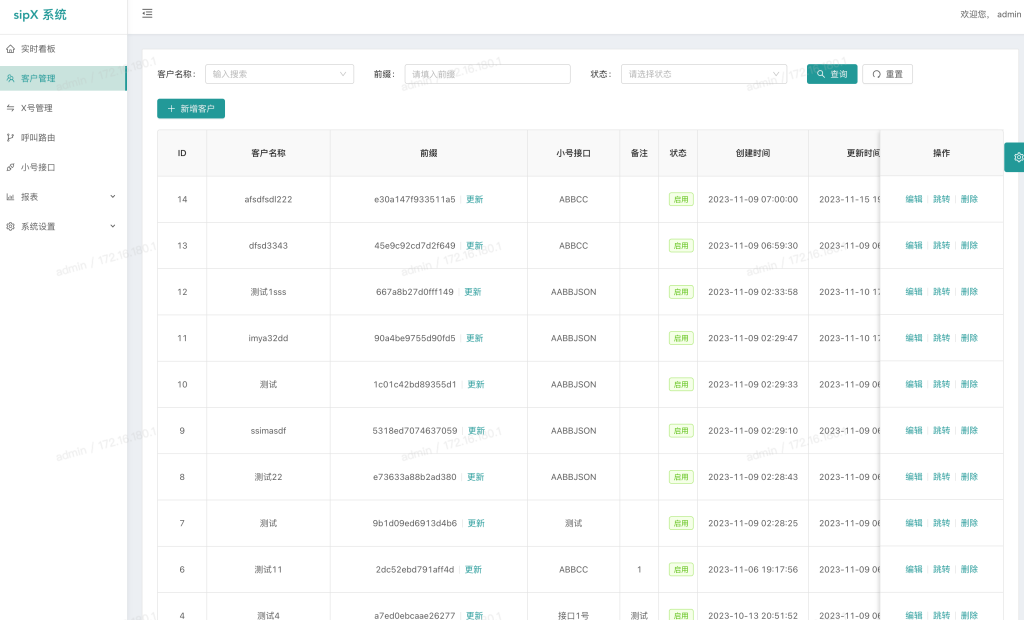
Task: Click the user icon beside 客户管理
Action: point(10,78)
